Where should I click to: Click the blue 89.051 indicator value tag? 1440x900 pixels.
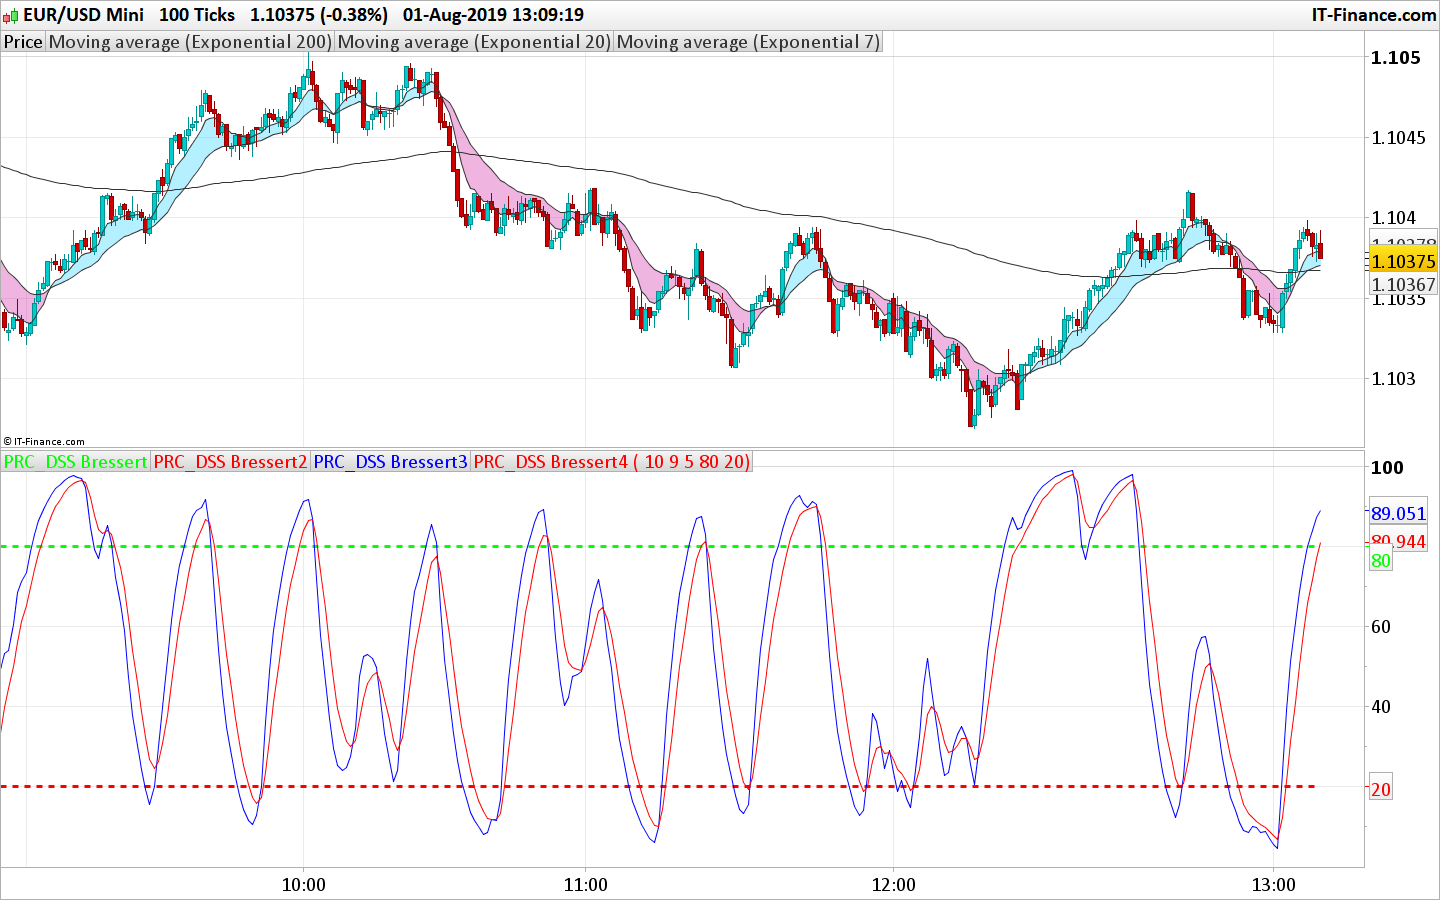click(1398, 513)
